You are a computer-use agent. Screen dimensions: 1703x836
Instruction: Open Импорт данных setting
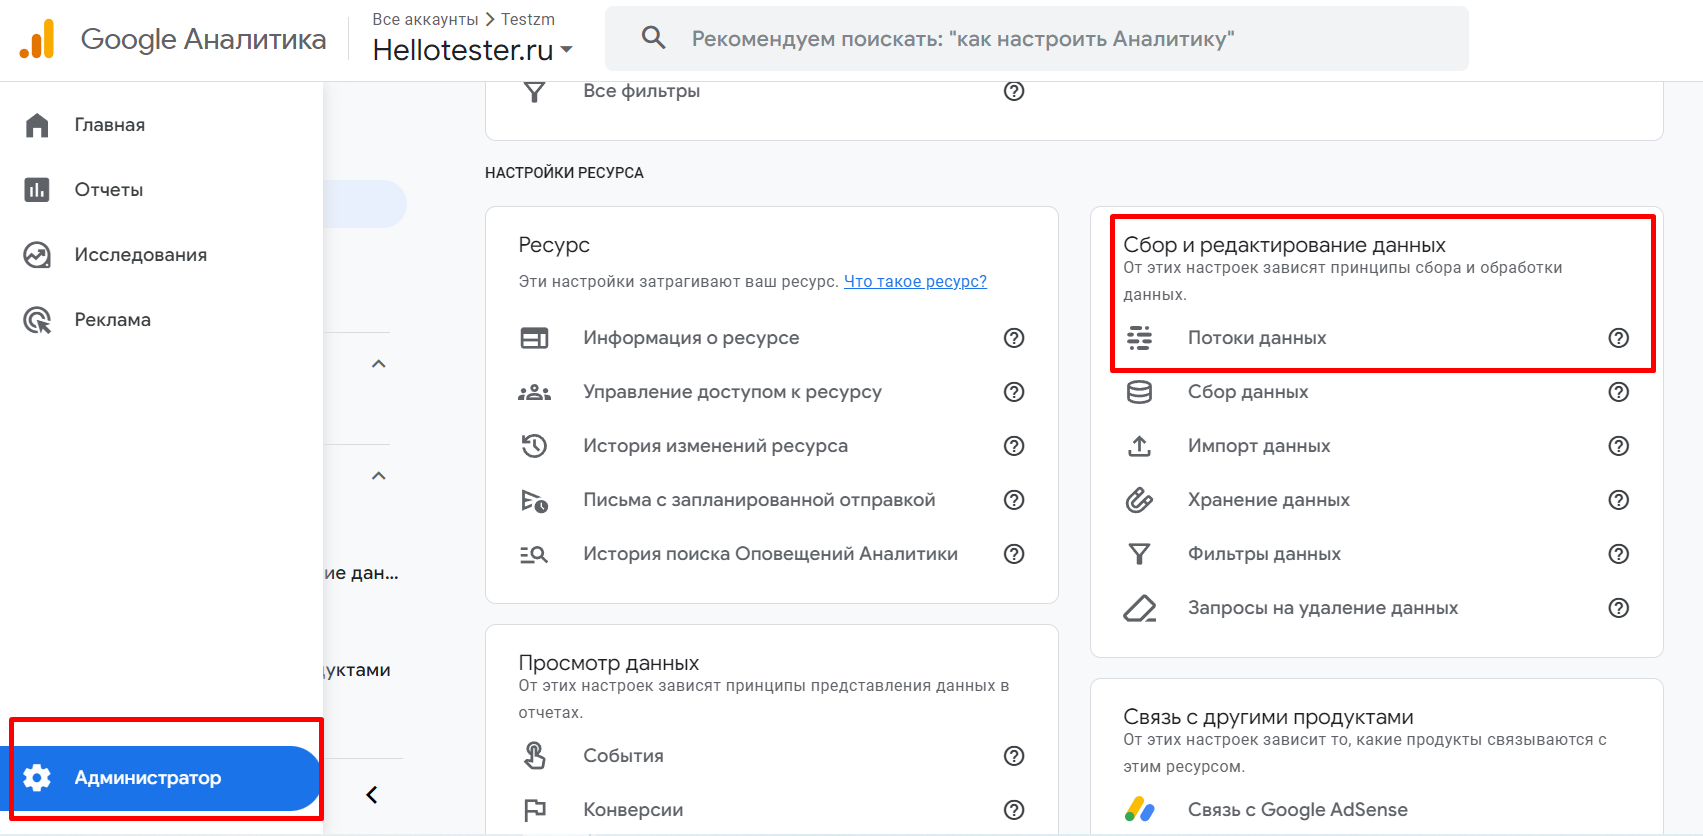(1259, 446)
